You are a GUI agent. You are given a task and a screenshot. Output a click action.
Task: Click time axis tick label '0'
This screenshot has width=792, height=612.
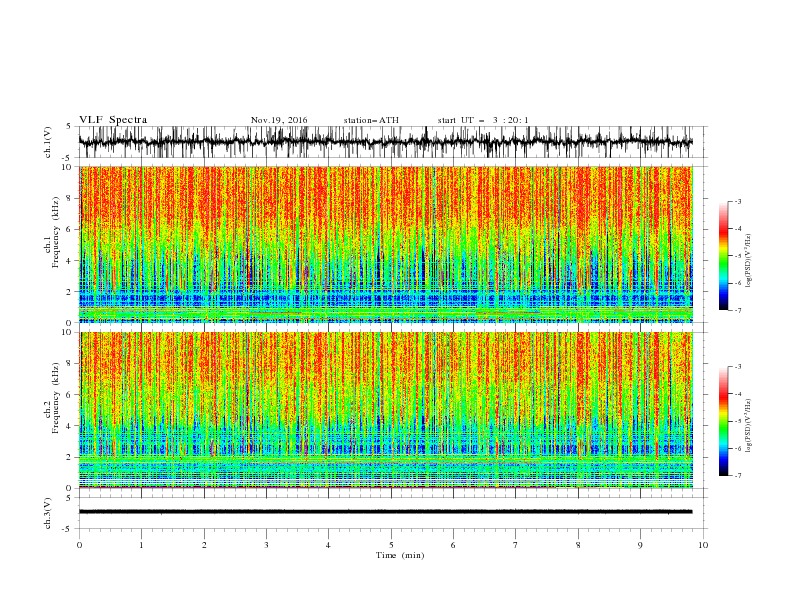coord(79,545)
